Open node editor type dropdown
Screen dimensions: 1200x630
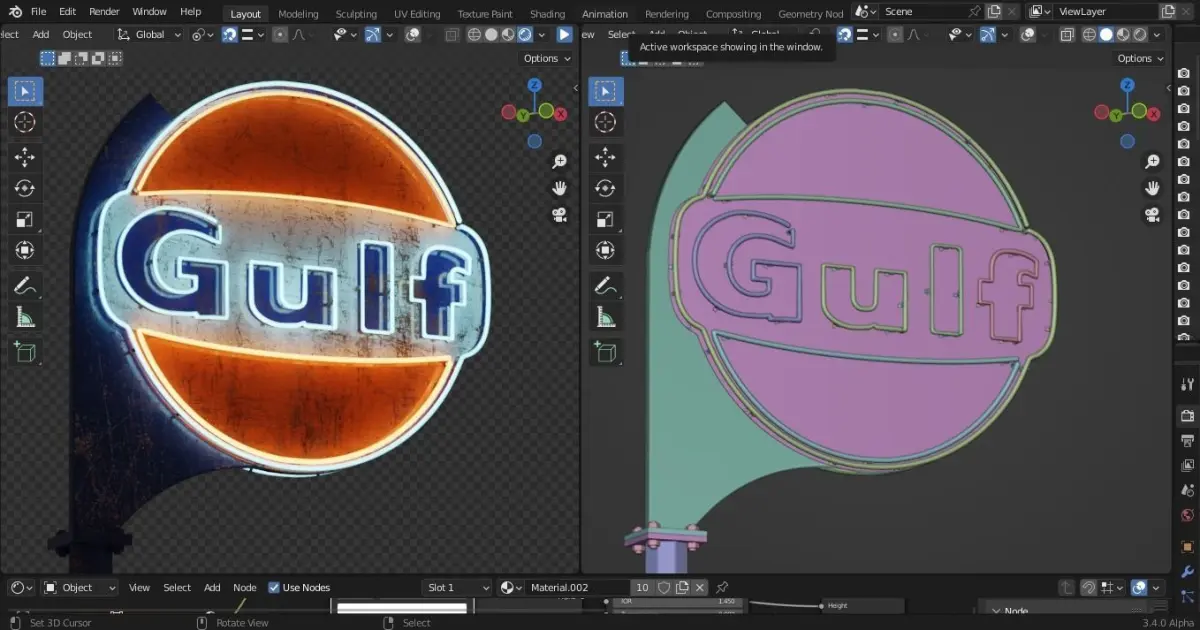click(21, 588)
